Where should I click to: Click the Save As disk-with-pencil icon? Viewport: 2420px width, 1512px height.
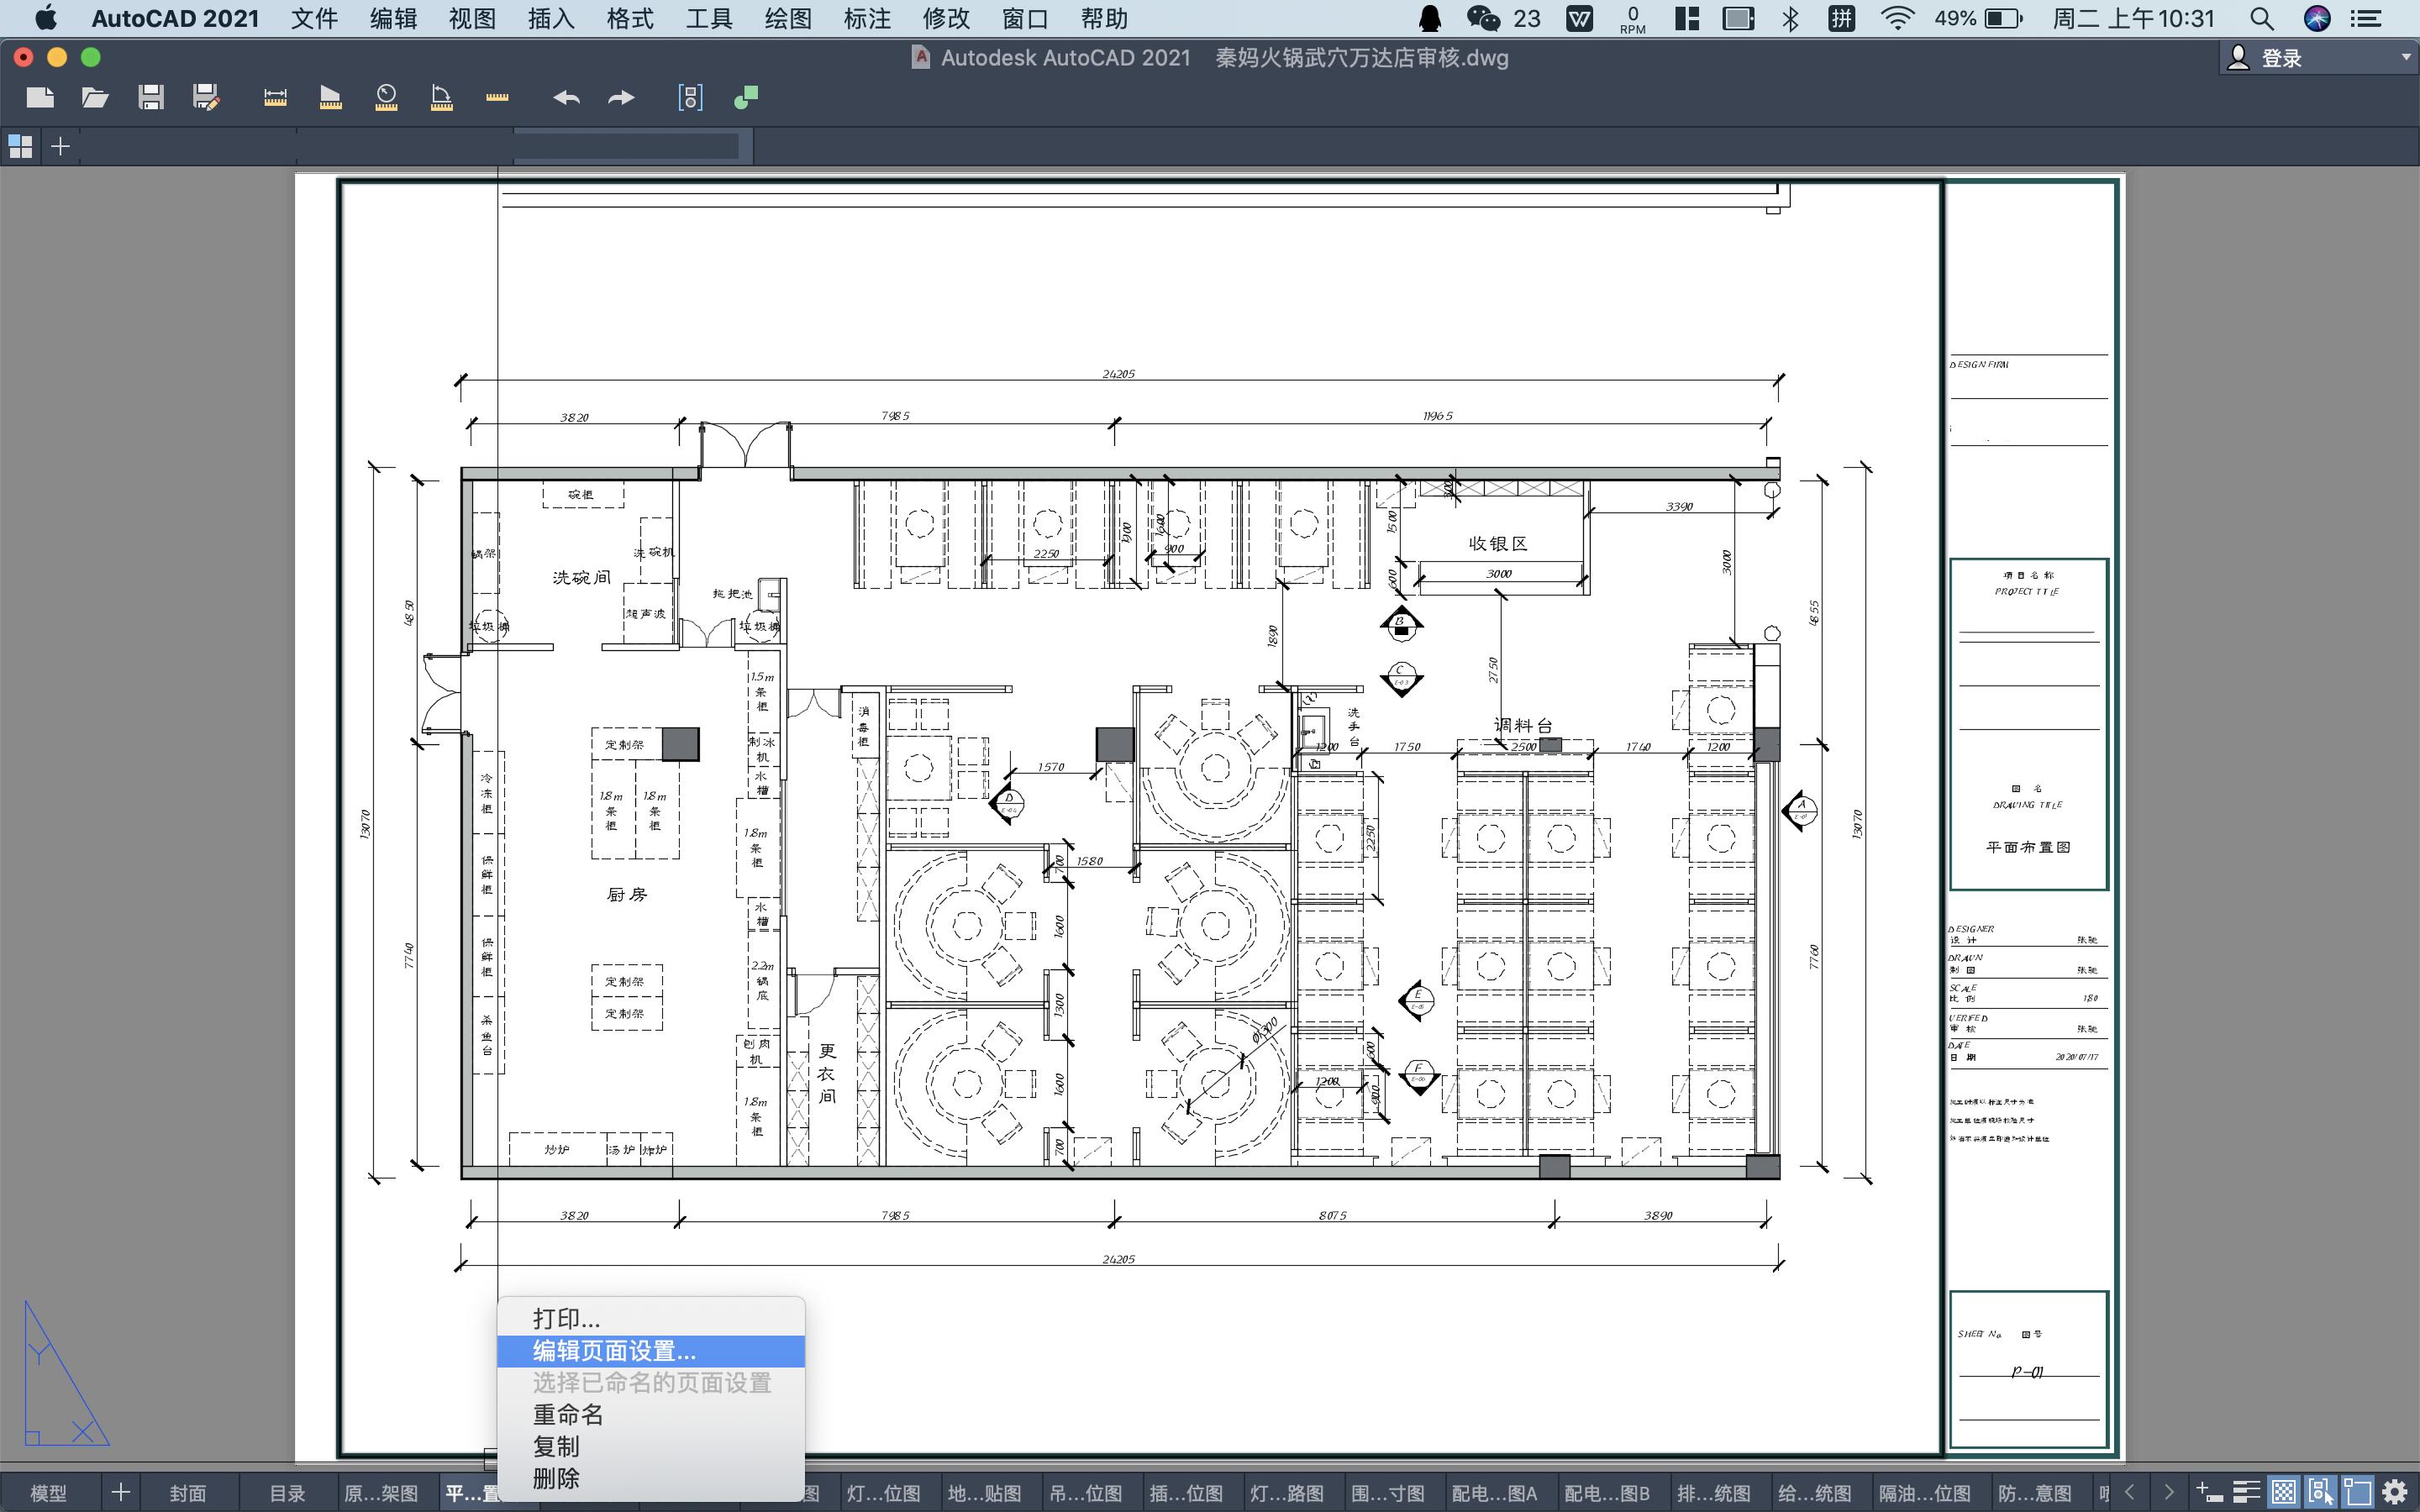(206, 97)
